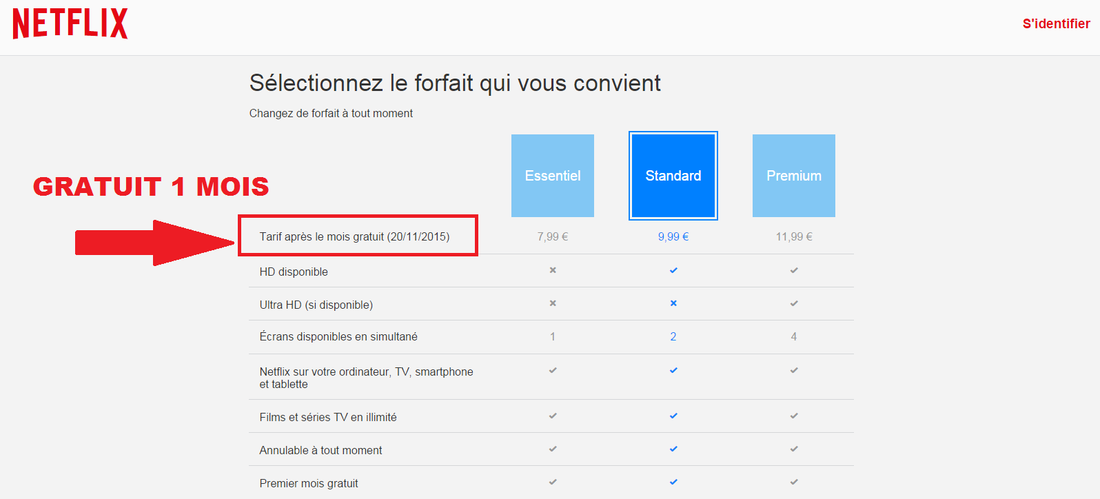Click the Annulable à tout moment checkmark under Essentiel
This screenshot has width=1100, height=499.
point(553,448)
